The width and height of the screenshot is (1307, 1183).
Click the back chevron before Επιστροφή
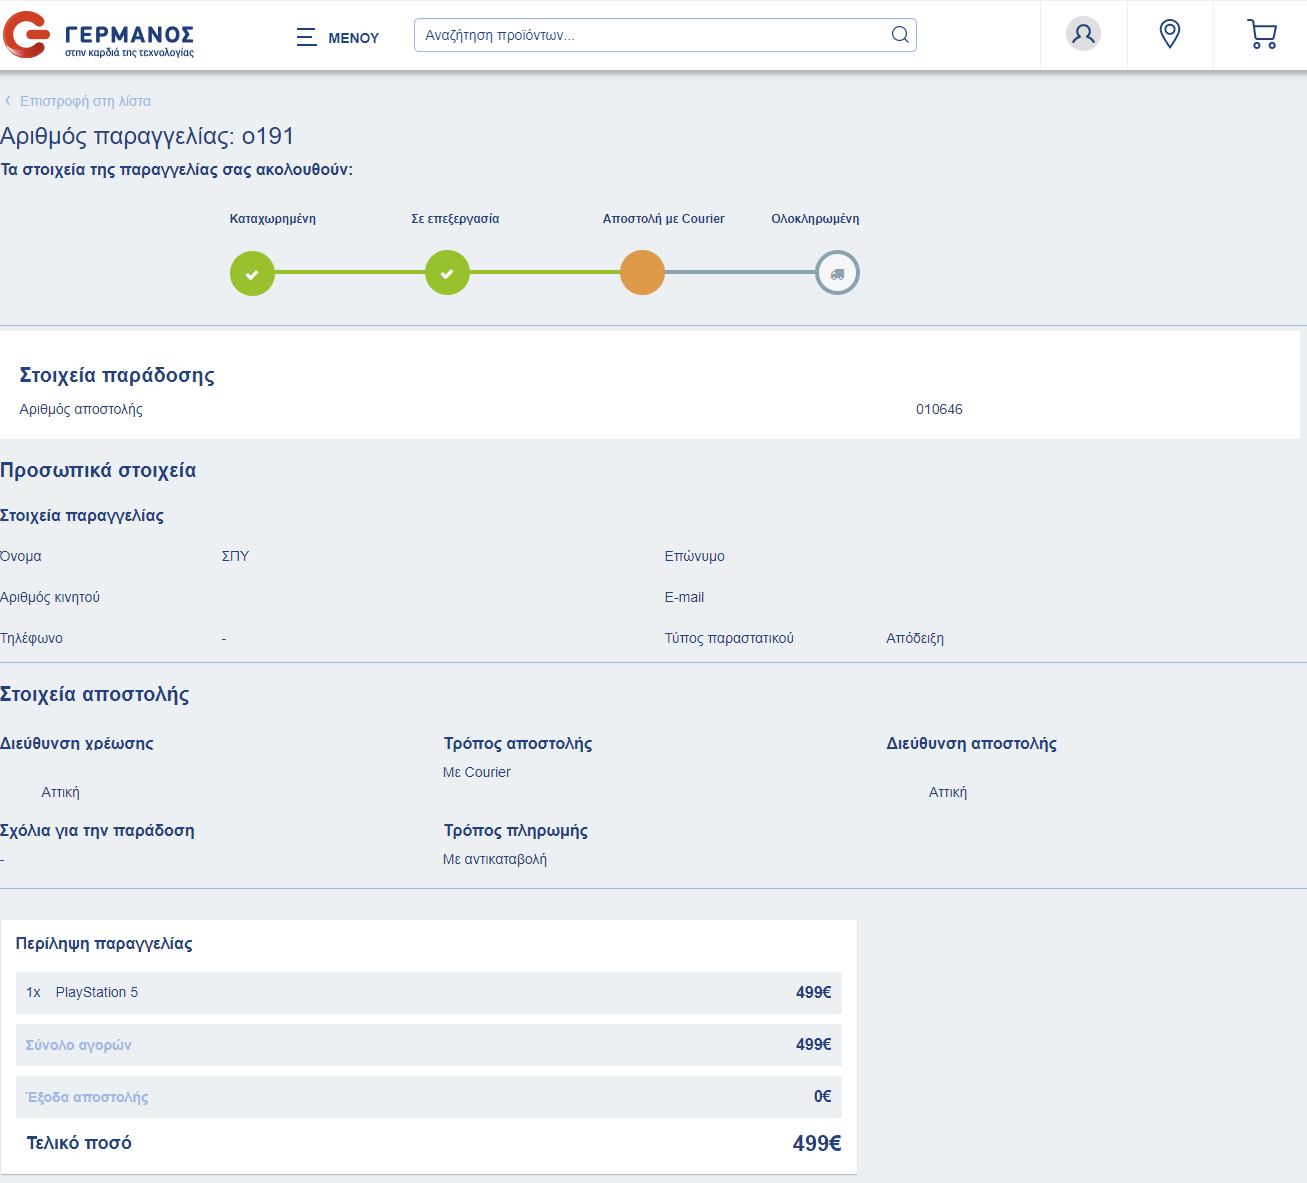[x=8, y=101]
